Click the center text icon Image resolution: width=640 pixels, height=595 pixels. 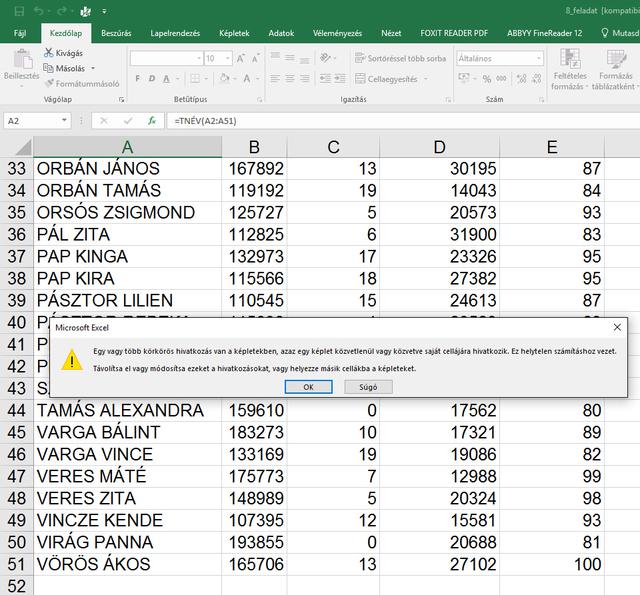click(290, 78)
